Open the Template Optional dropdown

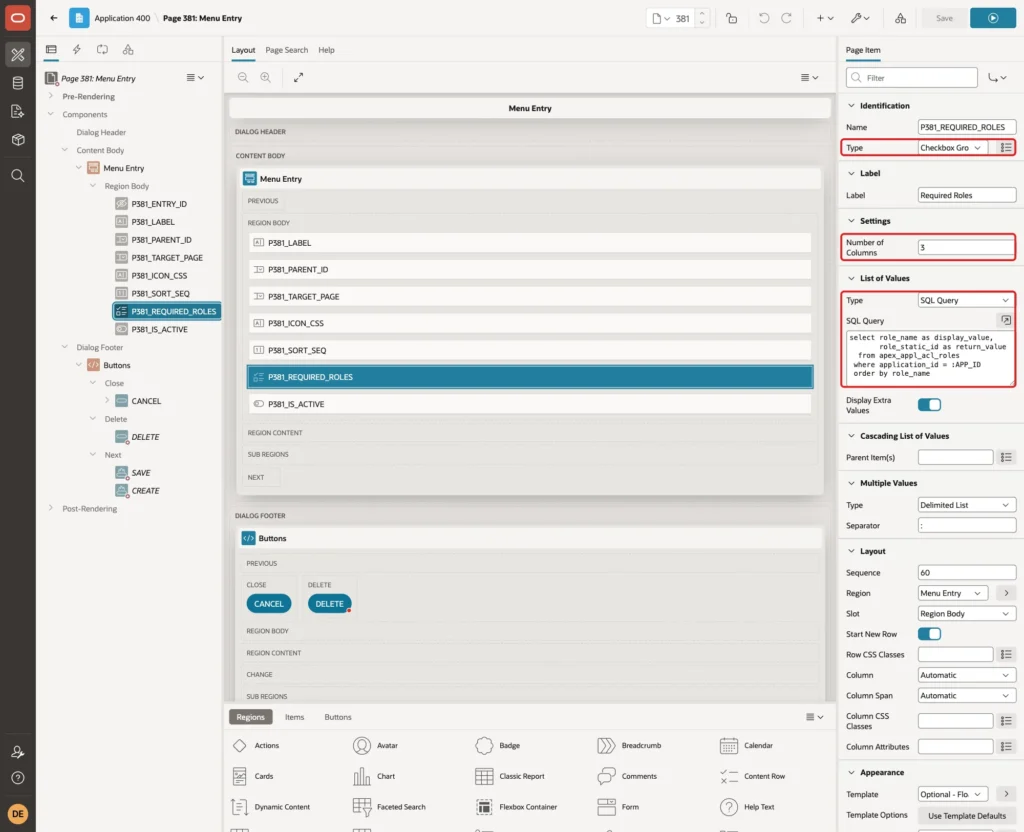tap(953, 795)
